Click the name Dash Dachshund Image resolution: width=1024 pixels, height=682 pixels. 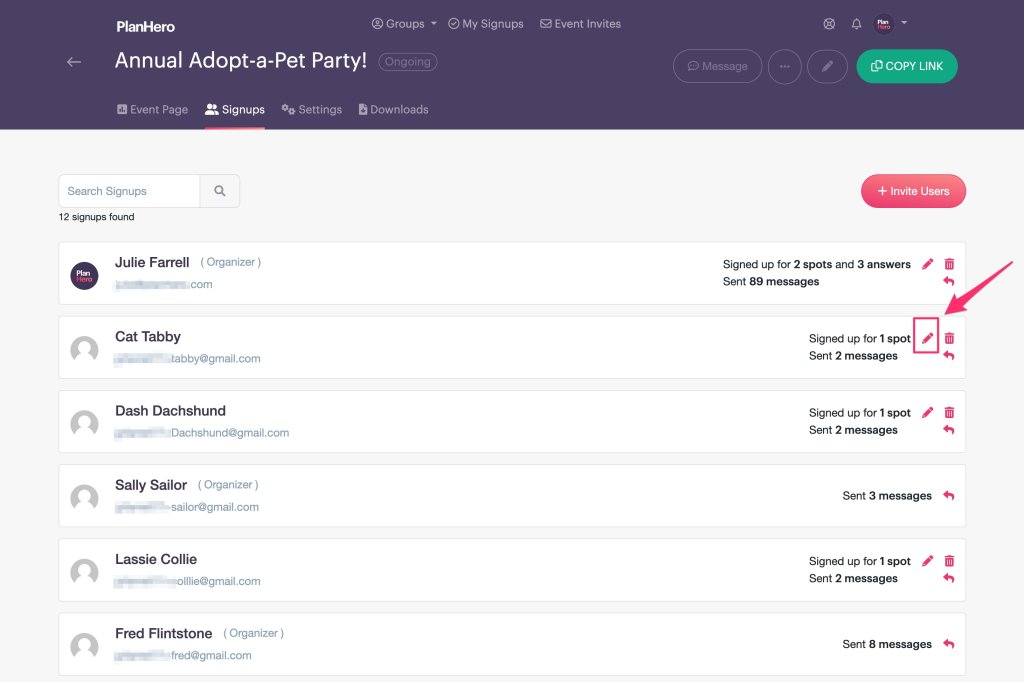click(x=170, y=410)
